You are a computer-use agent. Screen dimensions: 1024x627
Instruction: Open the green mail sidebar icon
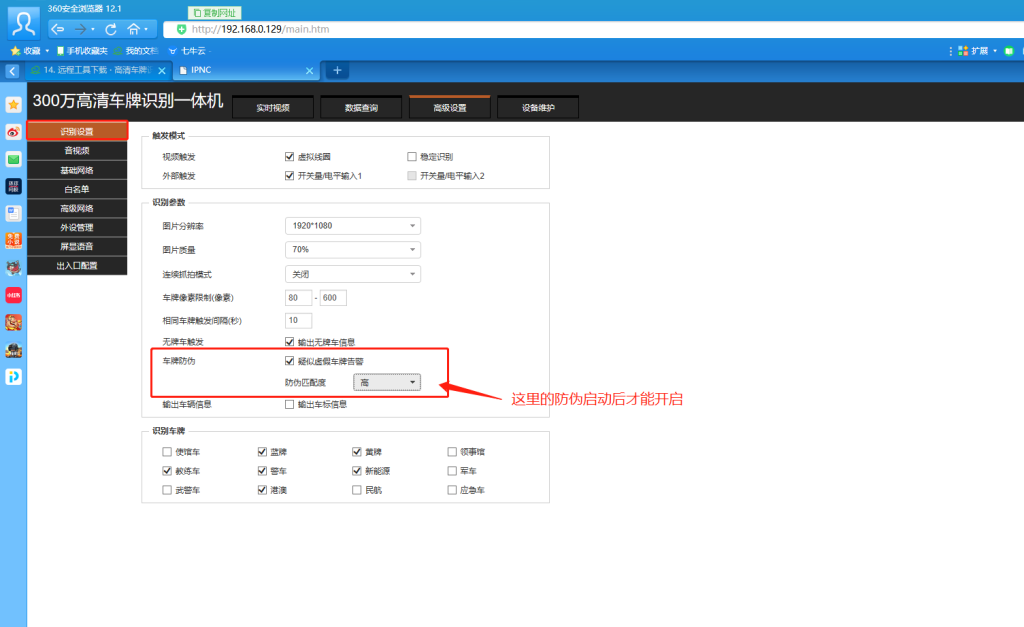14,159
